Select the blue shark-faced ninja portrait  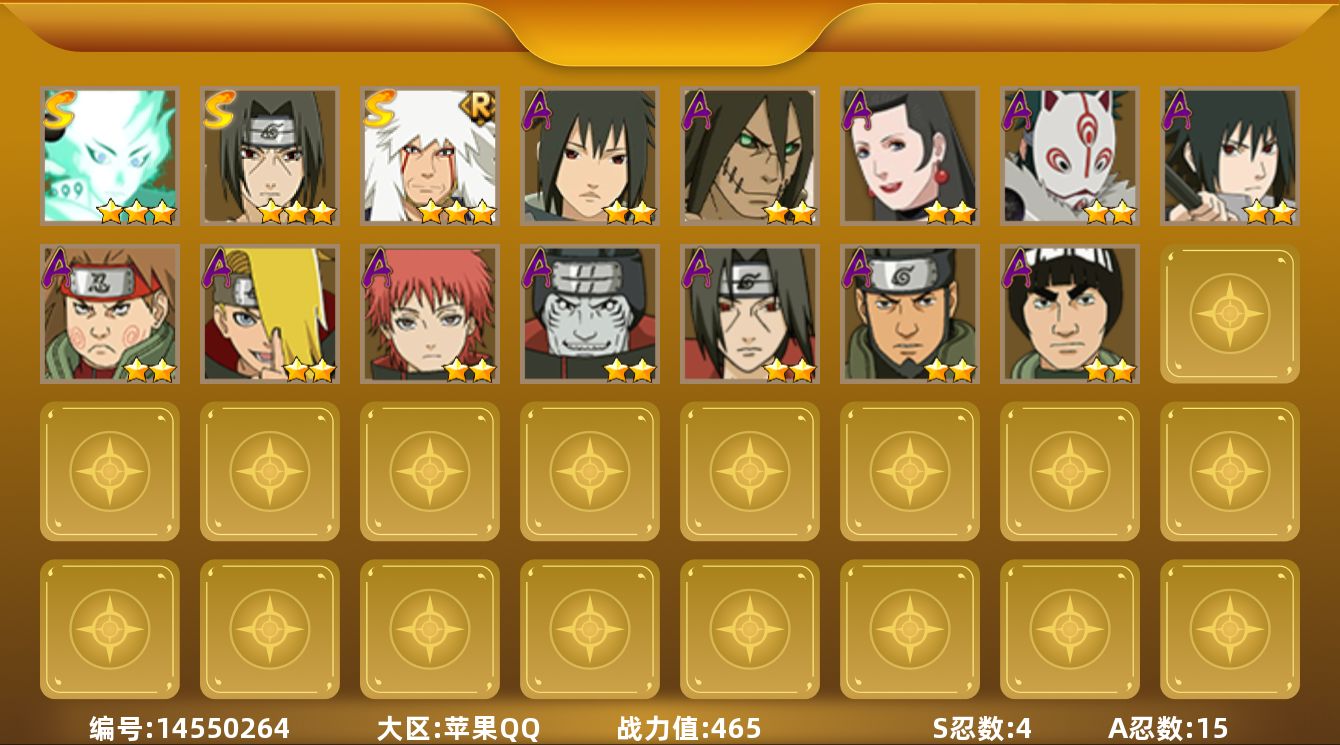(590, 314)
